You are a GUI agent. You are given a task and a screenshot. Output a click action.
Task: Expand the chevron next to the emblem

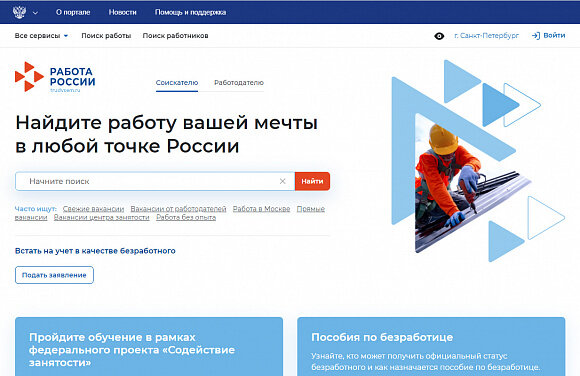[x=35, y=13]
